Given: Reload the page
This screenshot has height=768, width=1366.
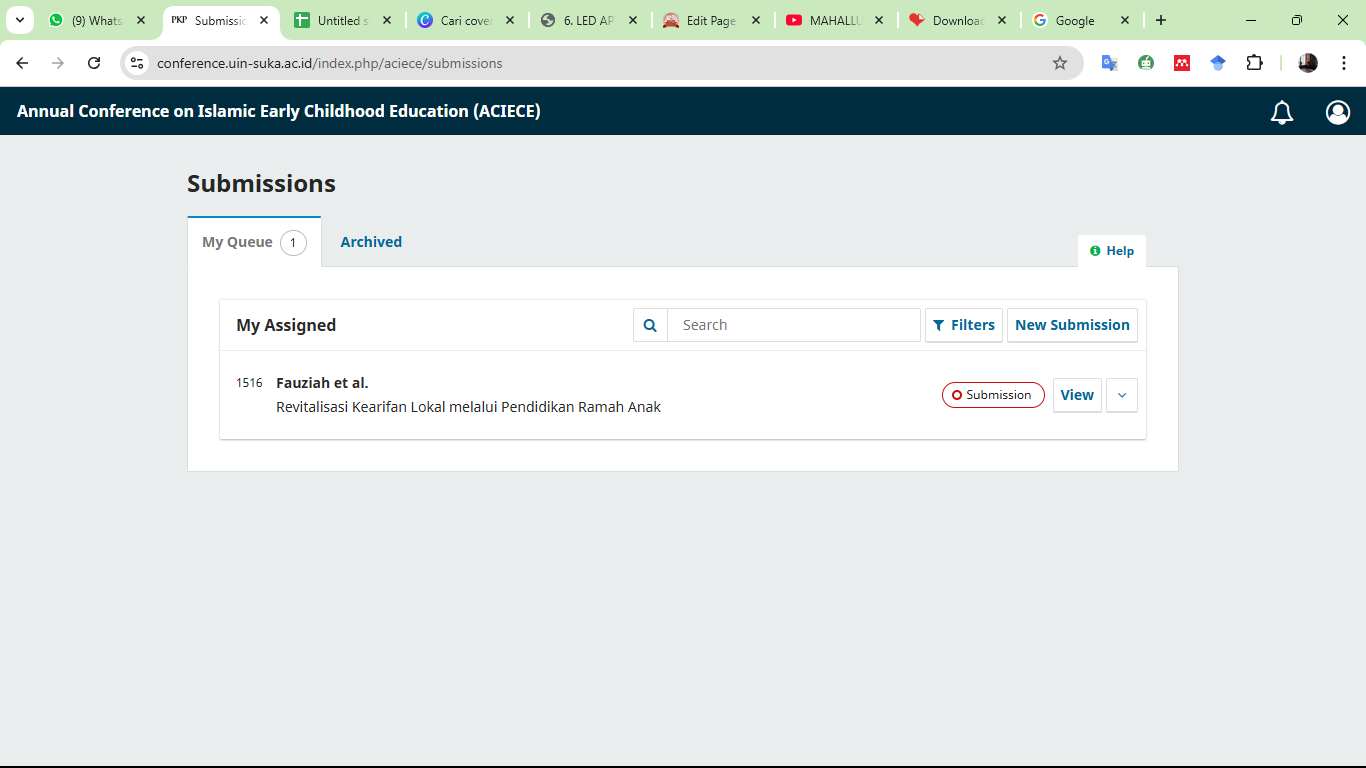Looking at the screenshot, I should [x=94, y=63].
